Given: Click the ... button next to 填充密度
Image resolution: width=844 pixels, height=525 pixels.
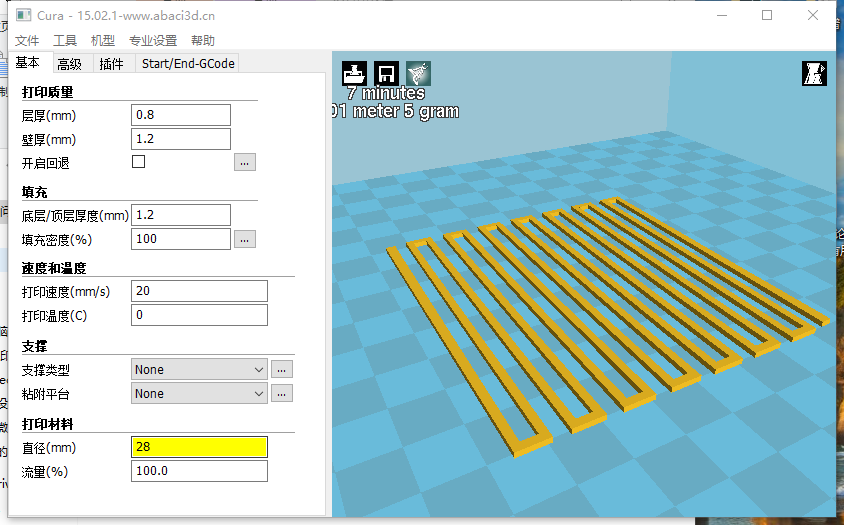Looking at the screenshot, I should [244, 239].
